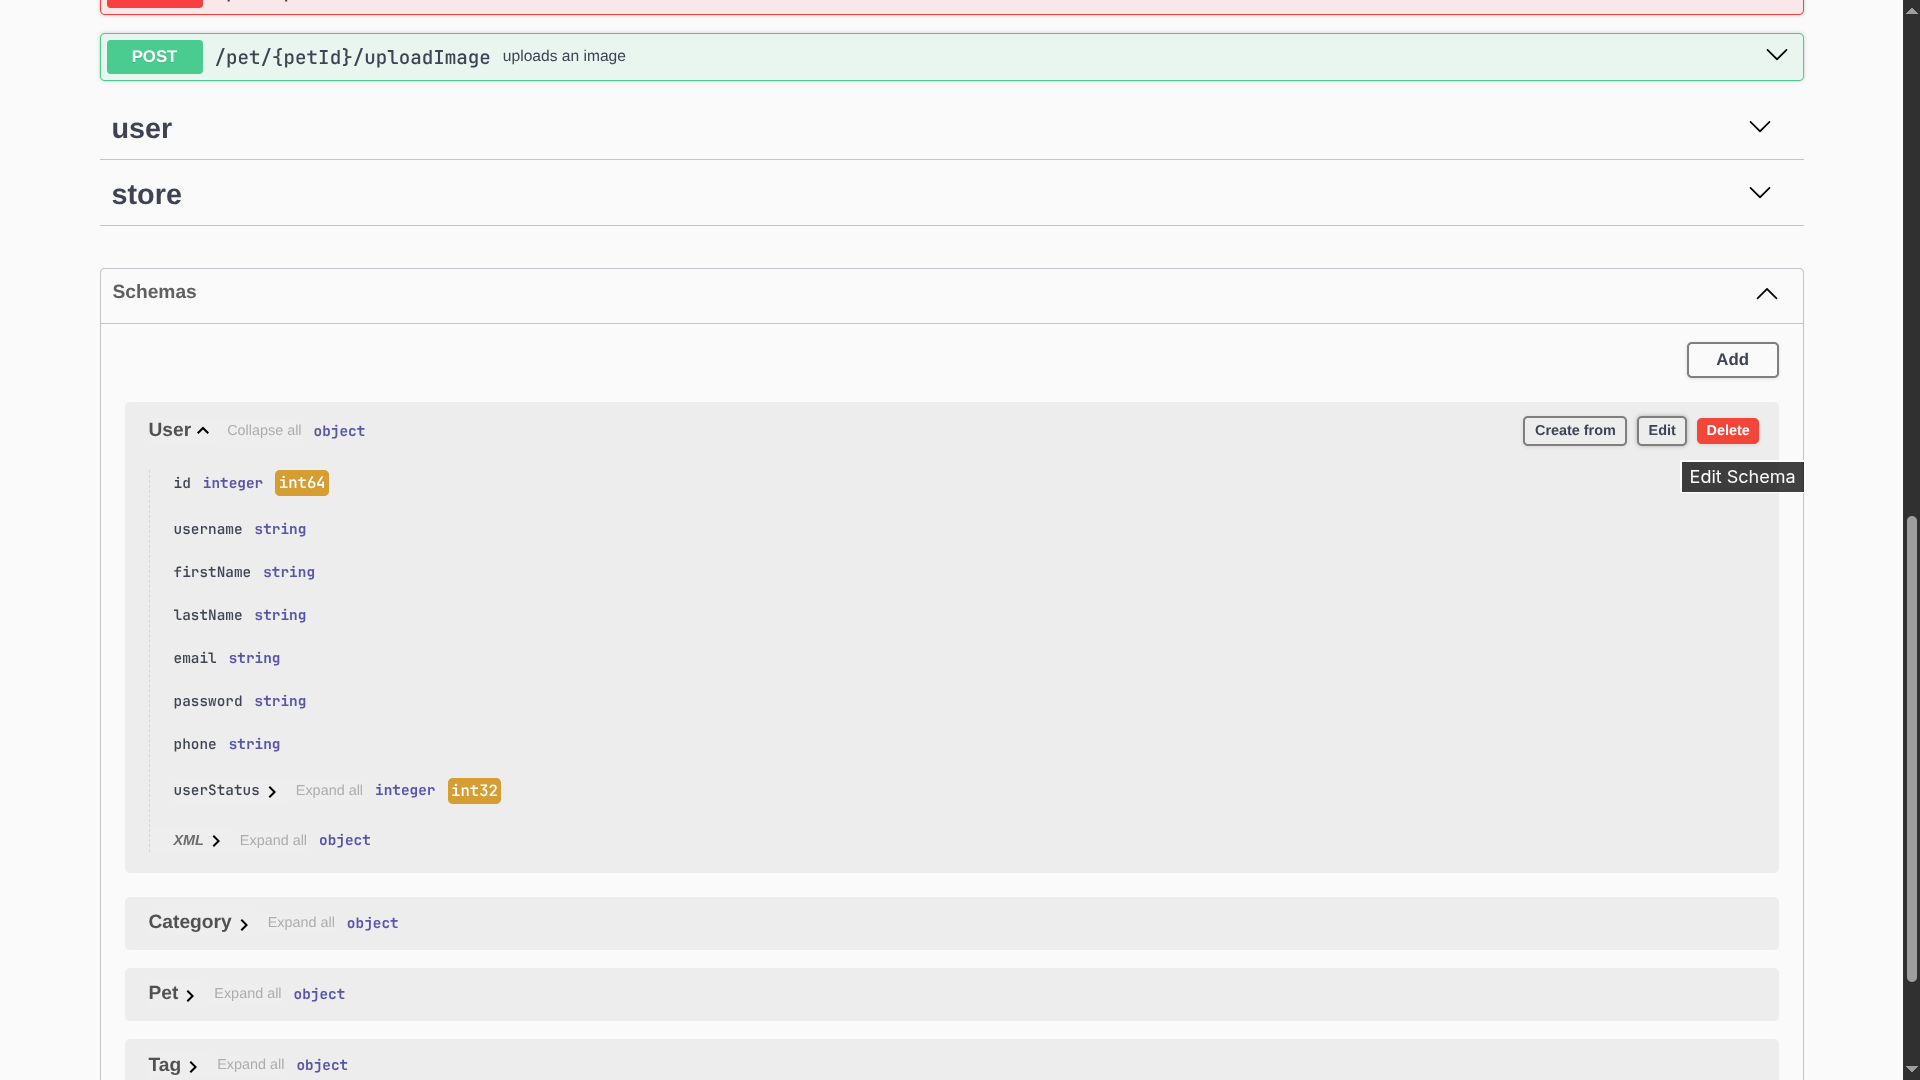Click the scrollbar down arrow
1920x1080 pixels.
[x=1911, y=1070]
